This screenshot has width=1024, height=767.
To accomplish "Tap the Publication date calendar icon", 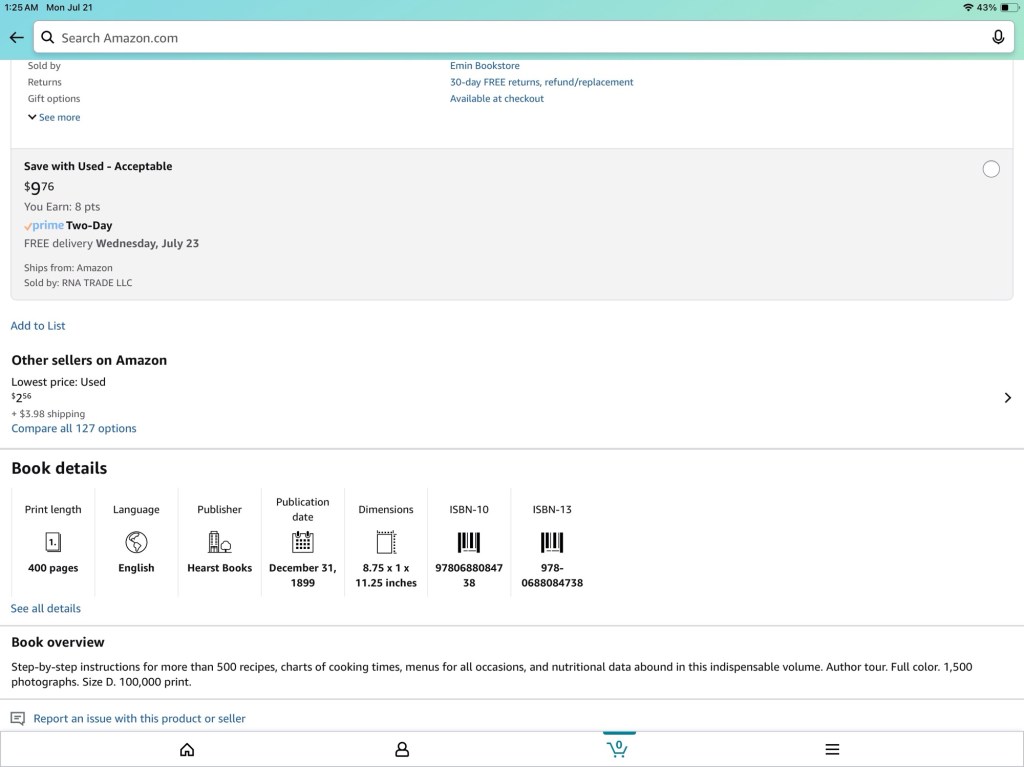I will pos(302,542).
